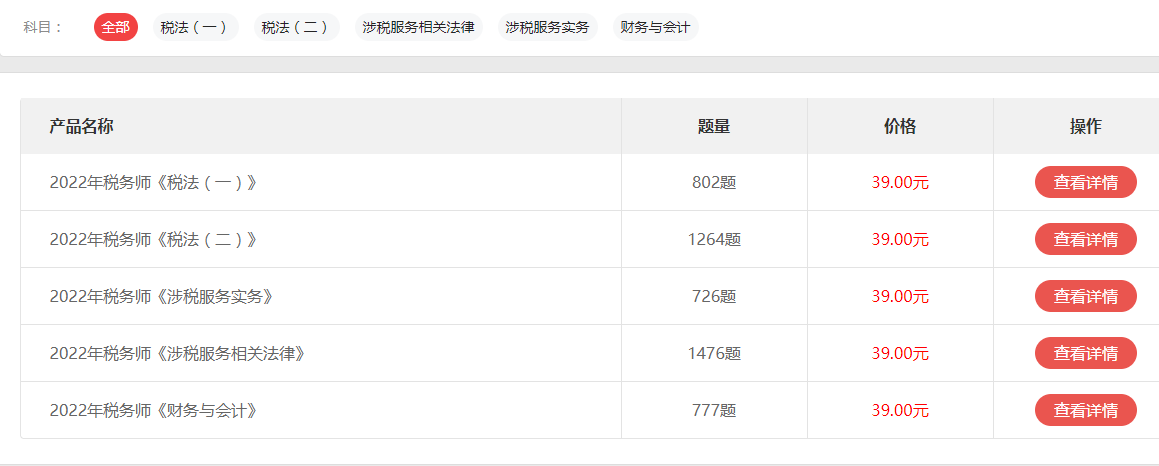This screenshot has width=1159, height=466.
Task: Open the 2022年税务师《财务与会计》 product name
Action: 154,410
